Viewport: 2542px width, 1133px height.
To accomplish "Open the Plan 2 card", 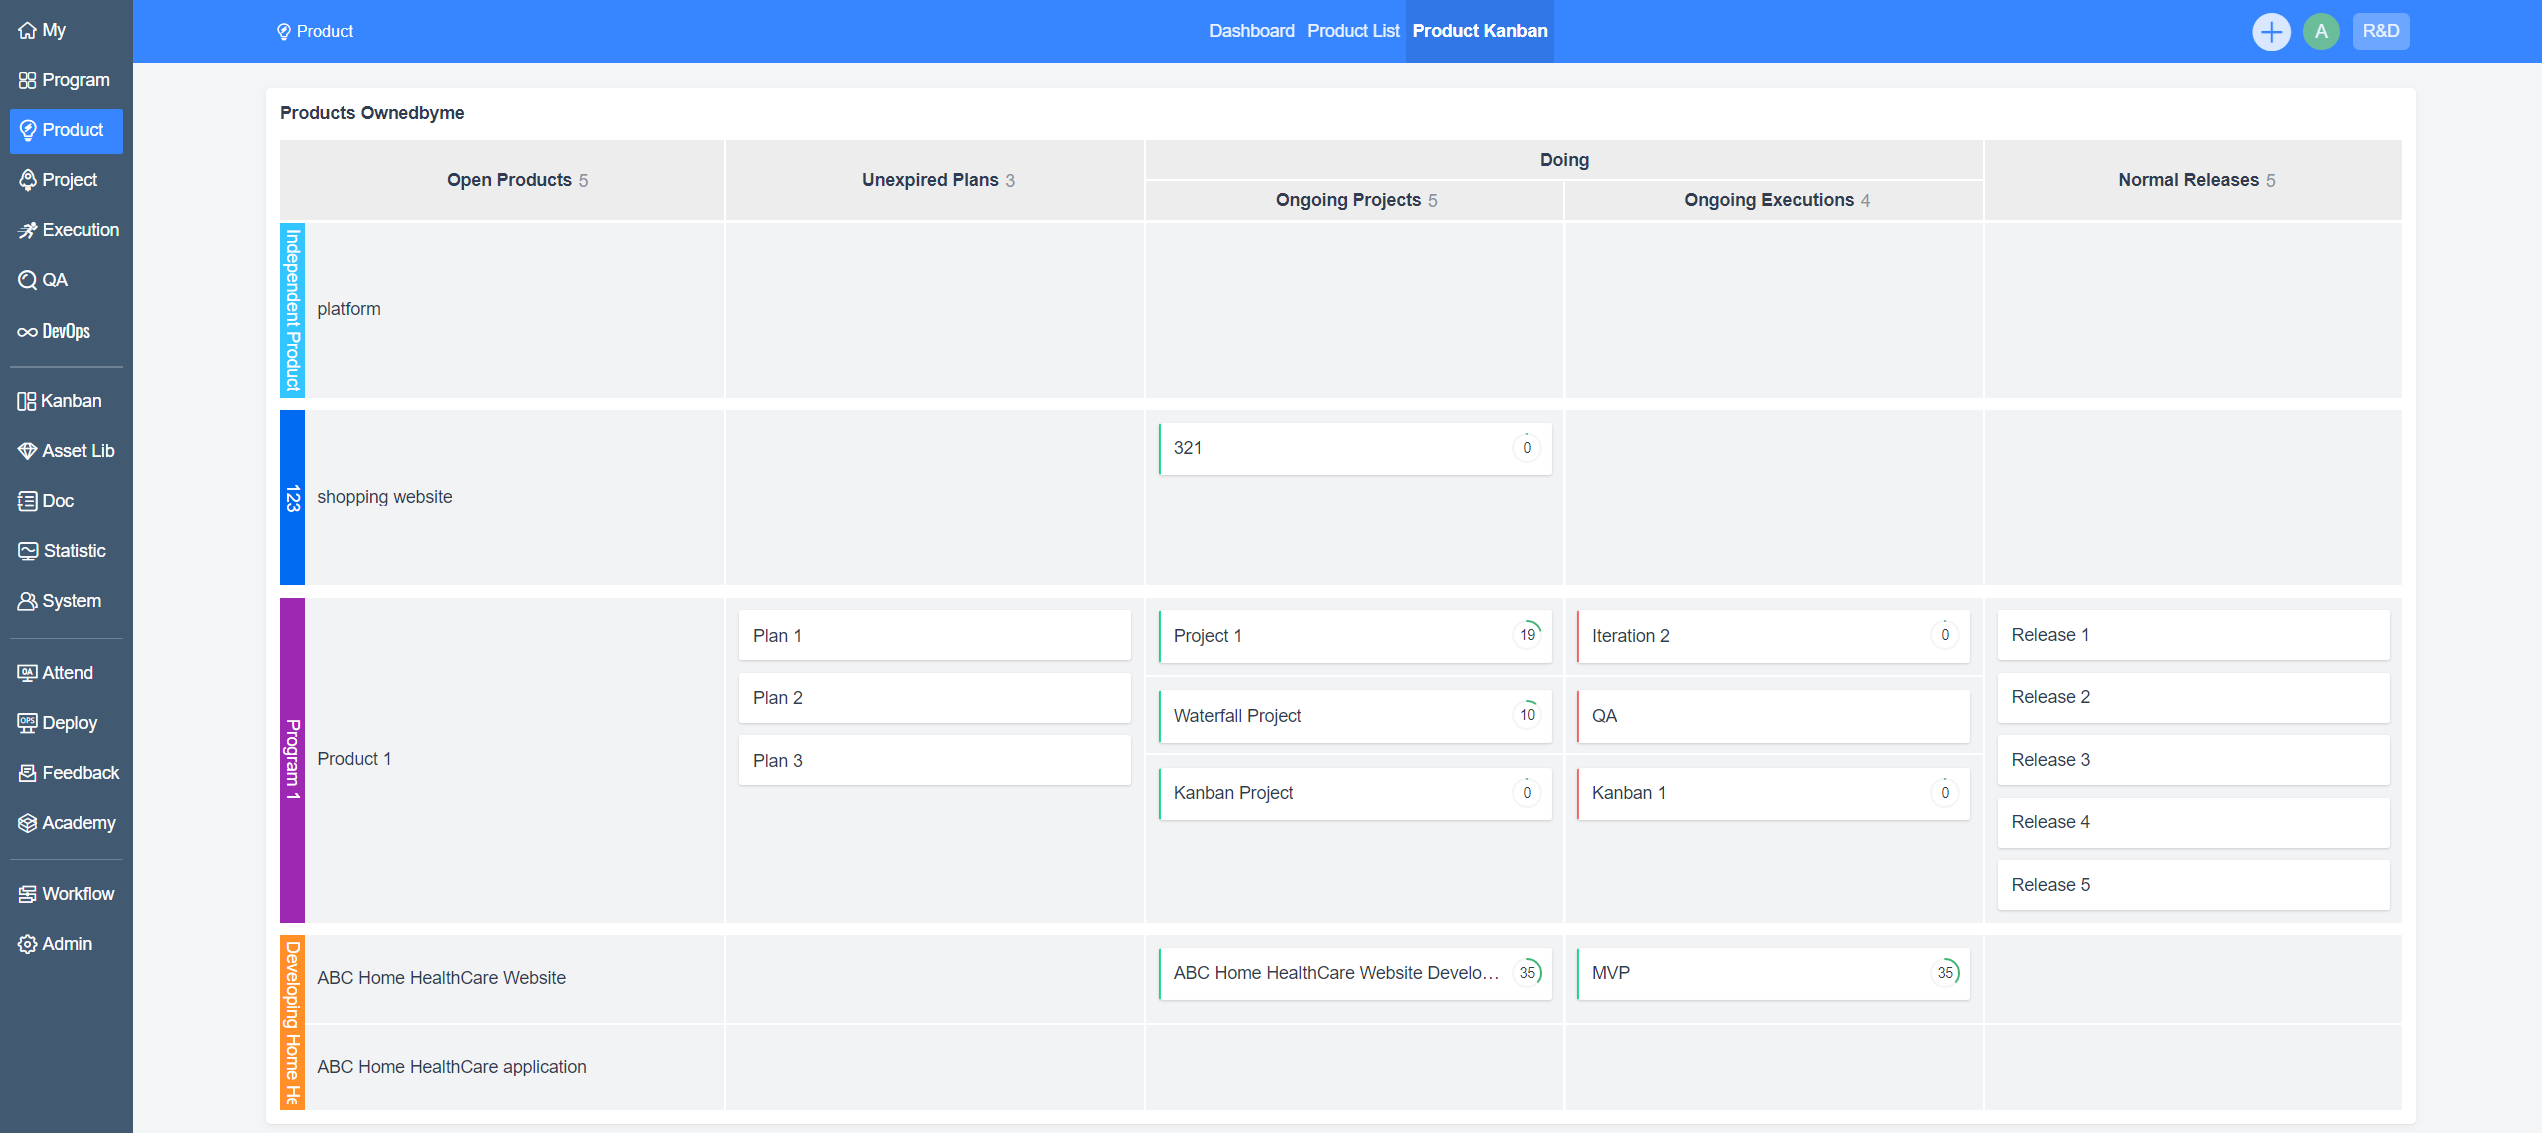I will pos(933,698).
